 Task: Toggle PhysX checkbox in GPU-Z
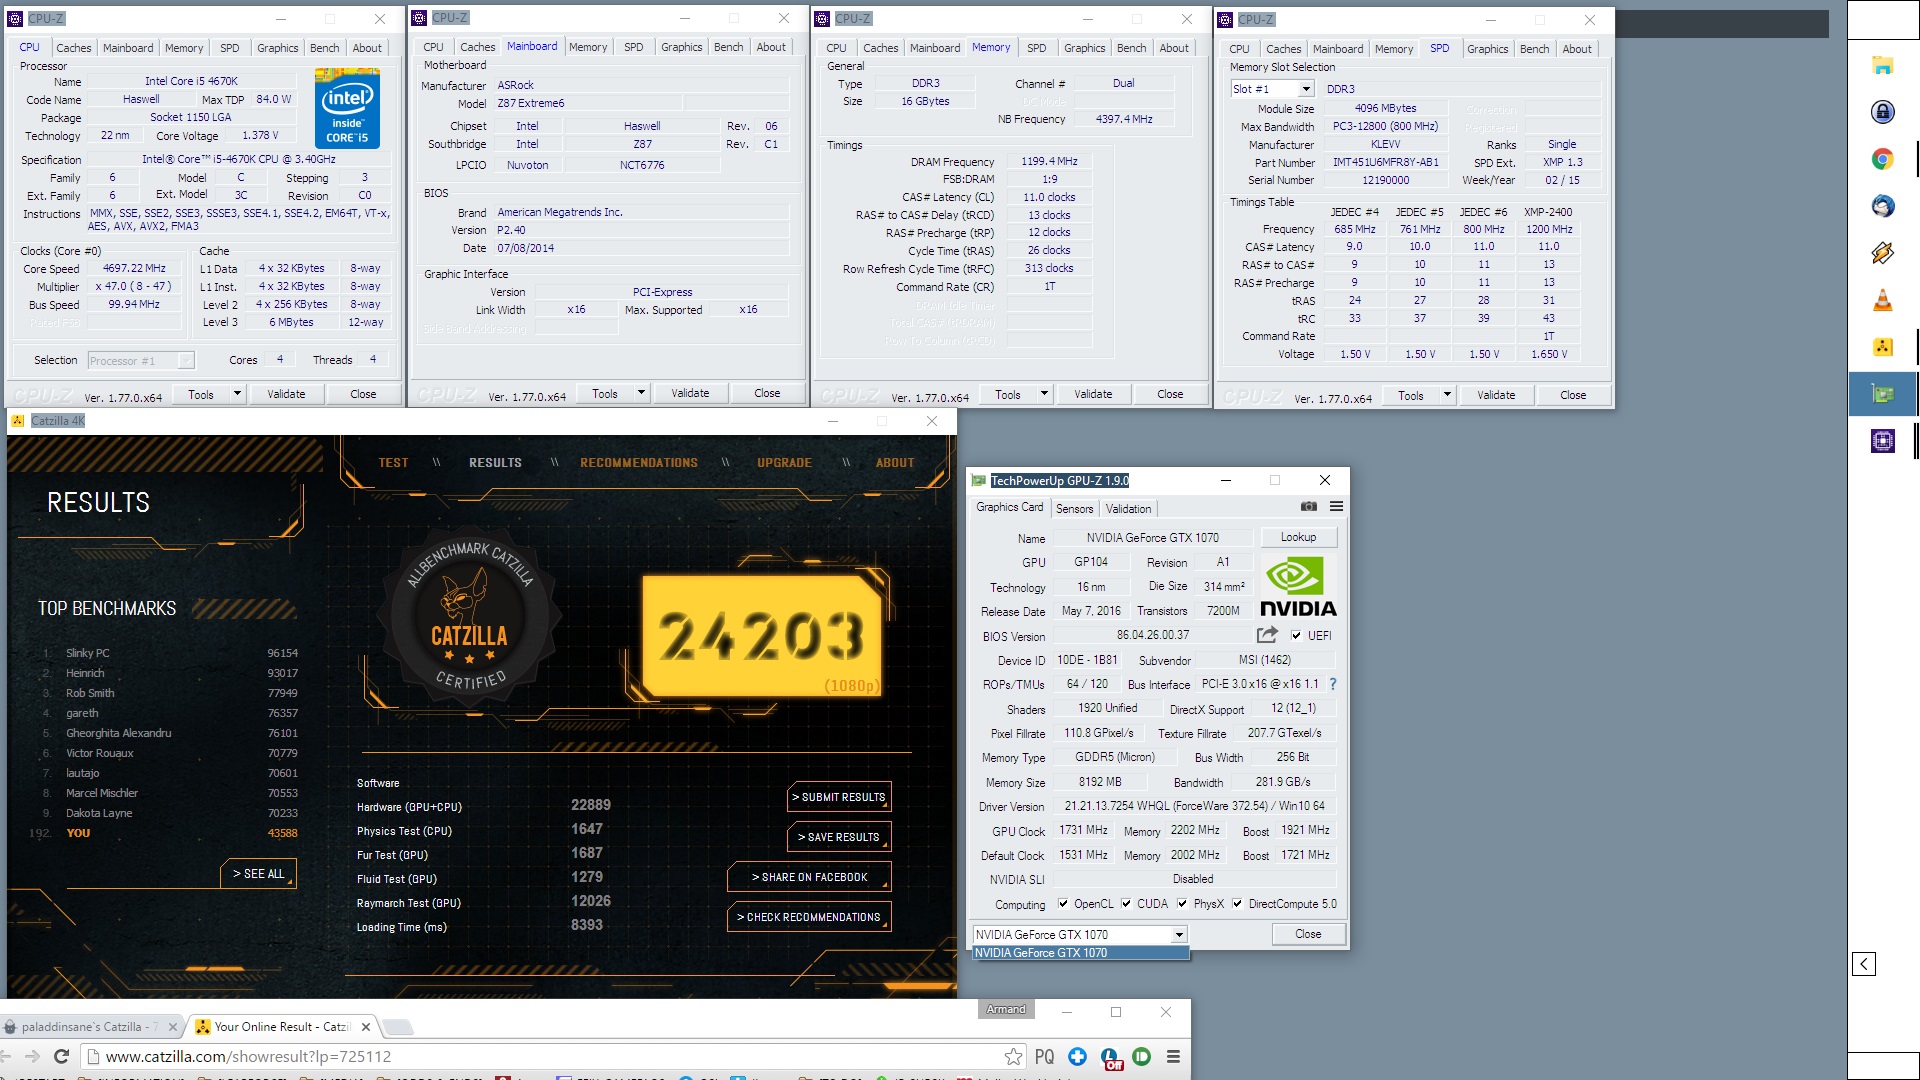pos(1182,904)
